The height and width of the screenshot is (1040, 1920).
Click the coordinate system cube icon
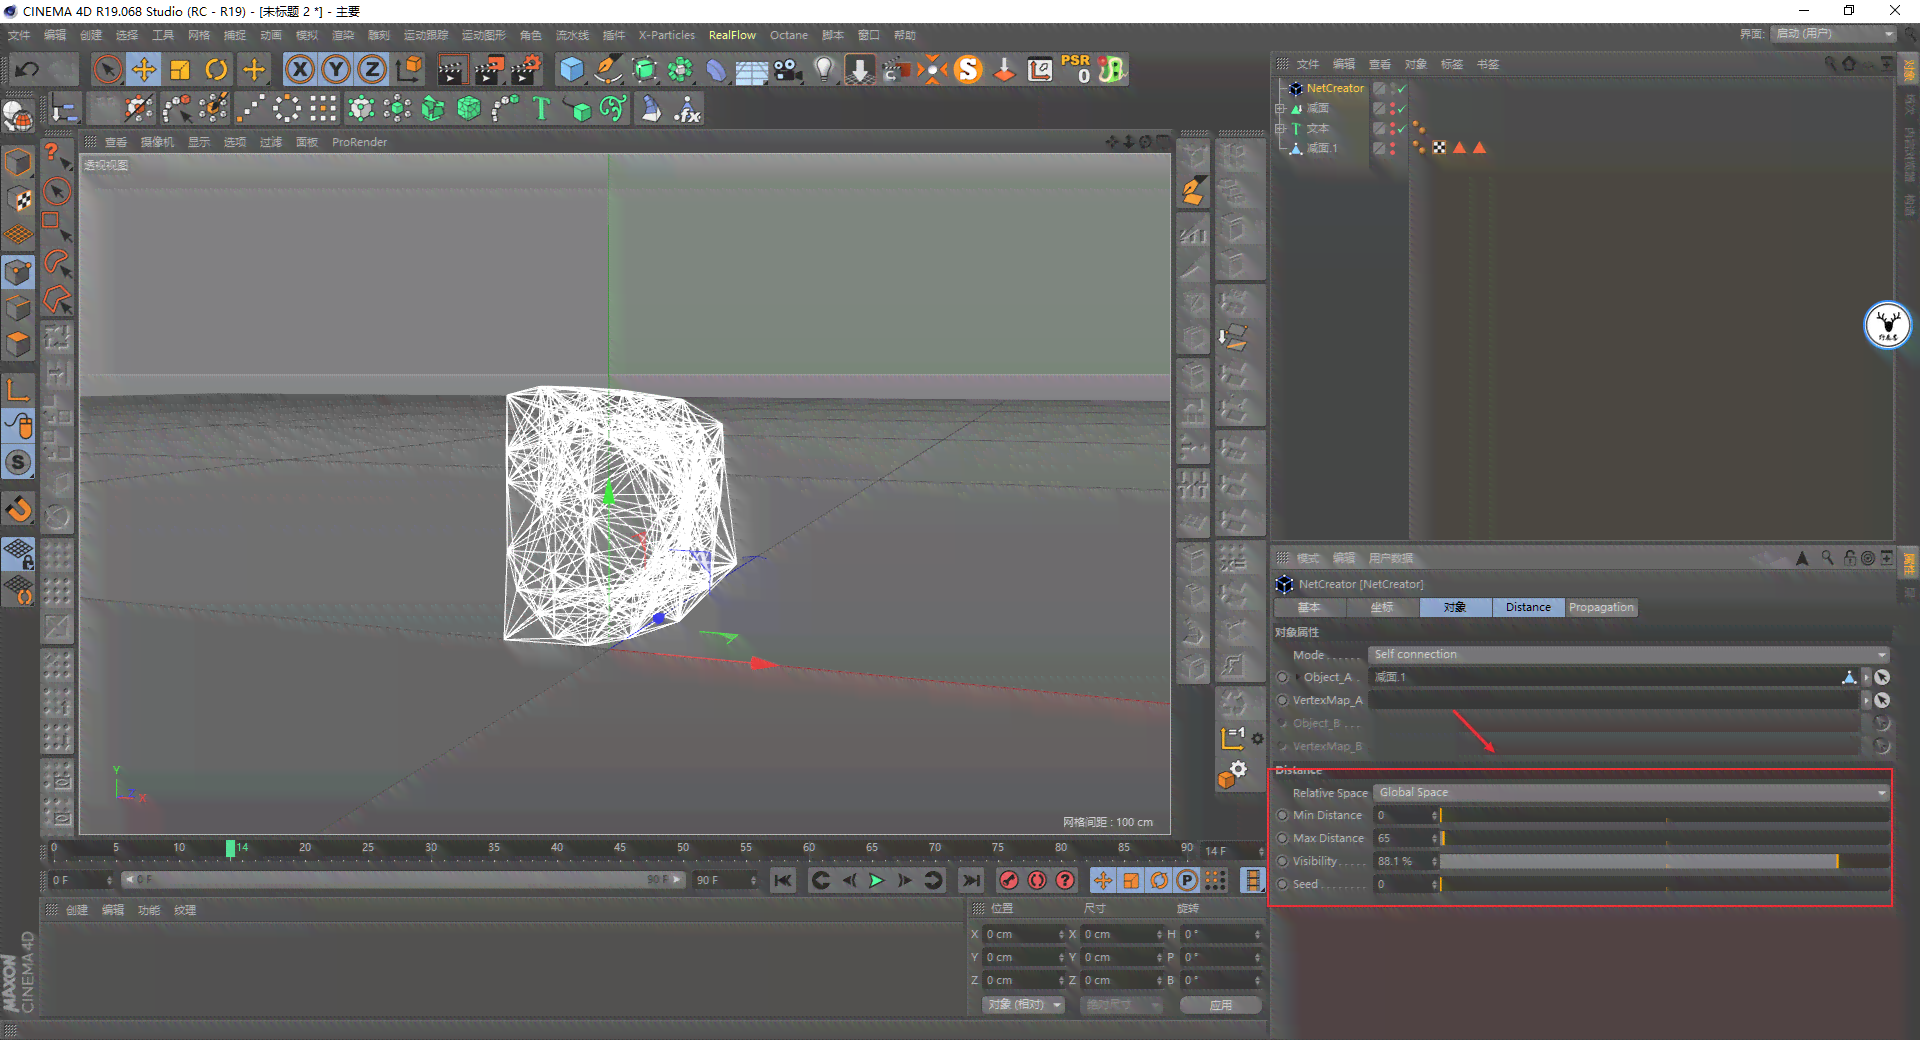(x=409, y=69)
